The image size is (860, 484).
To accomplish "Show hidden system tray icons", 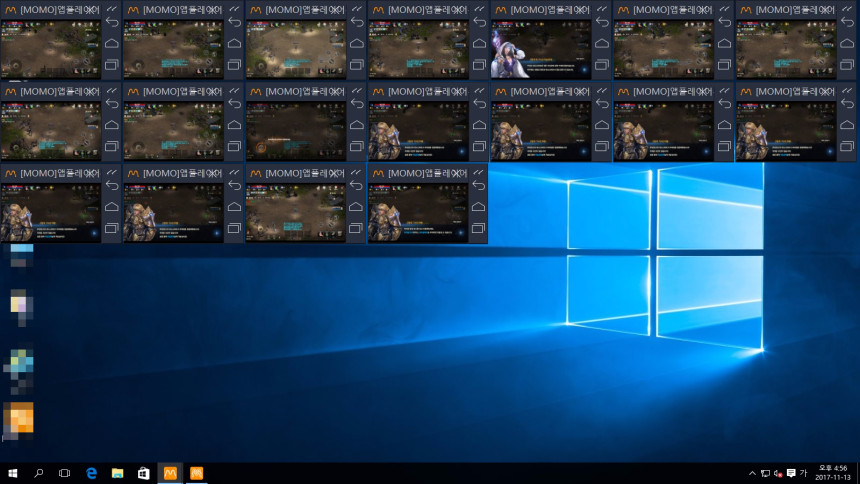I will click(752, 473).
